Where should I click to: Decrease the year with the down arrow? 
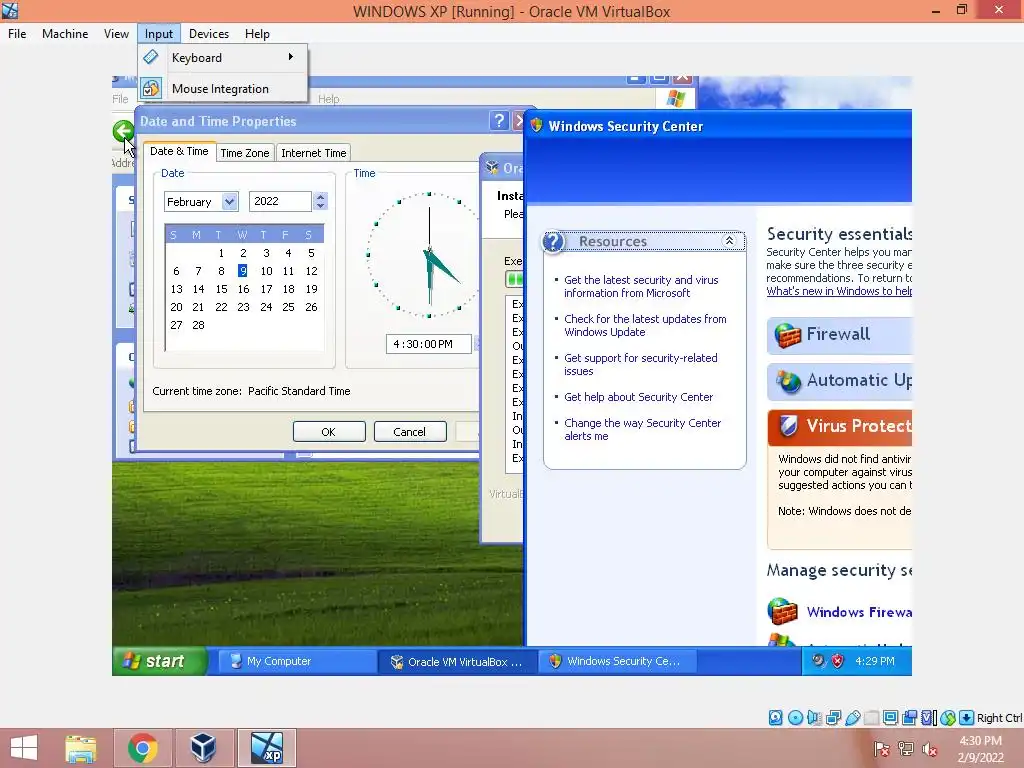[x=320, y=206]
